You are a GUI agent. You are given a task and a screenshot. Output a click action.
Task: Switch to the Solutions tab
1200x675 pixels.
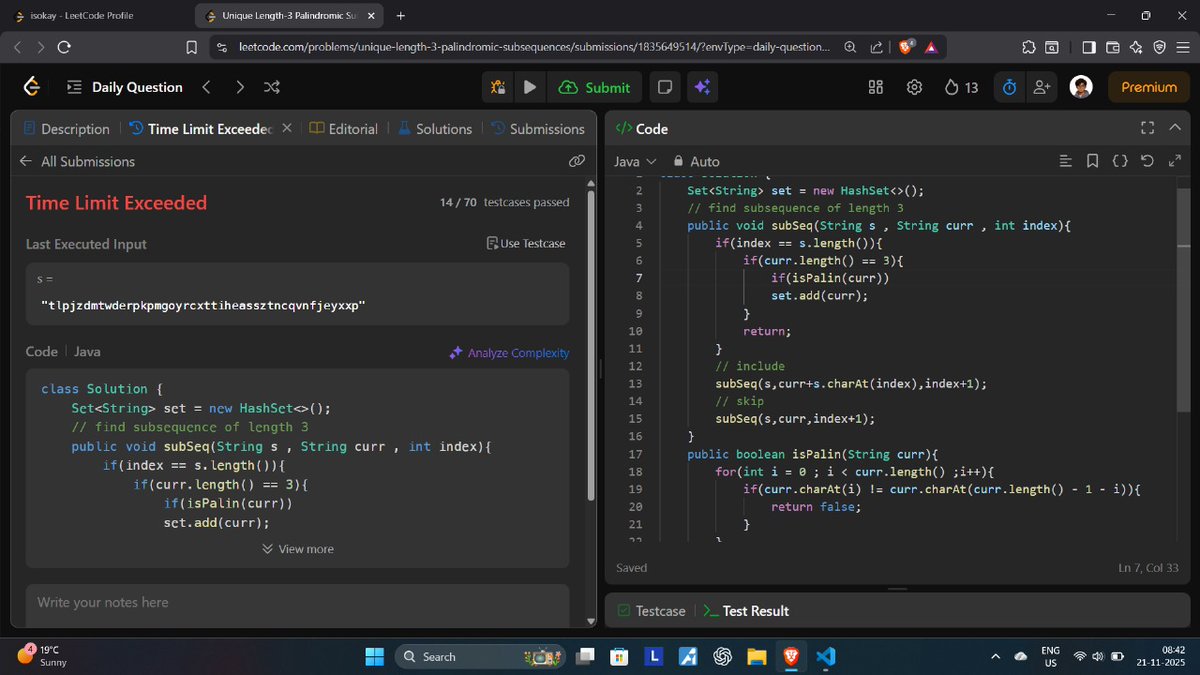pyautogui.click(x=434, y=128)
